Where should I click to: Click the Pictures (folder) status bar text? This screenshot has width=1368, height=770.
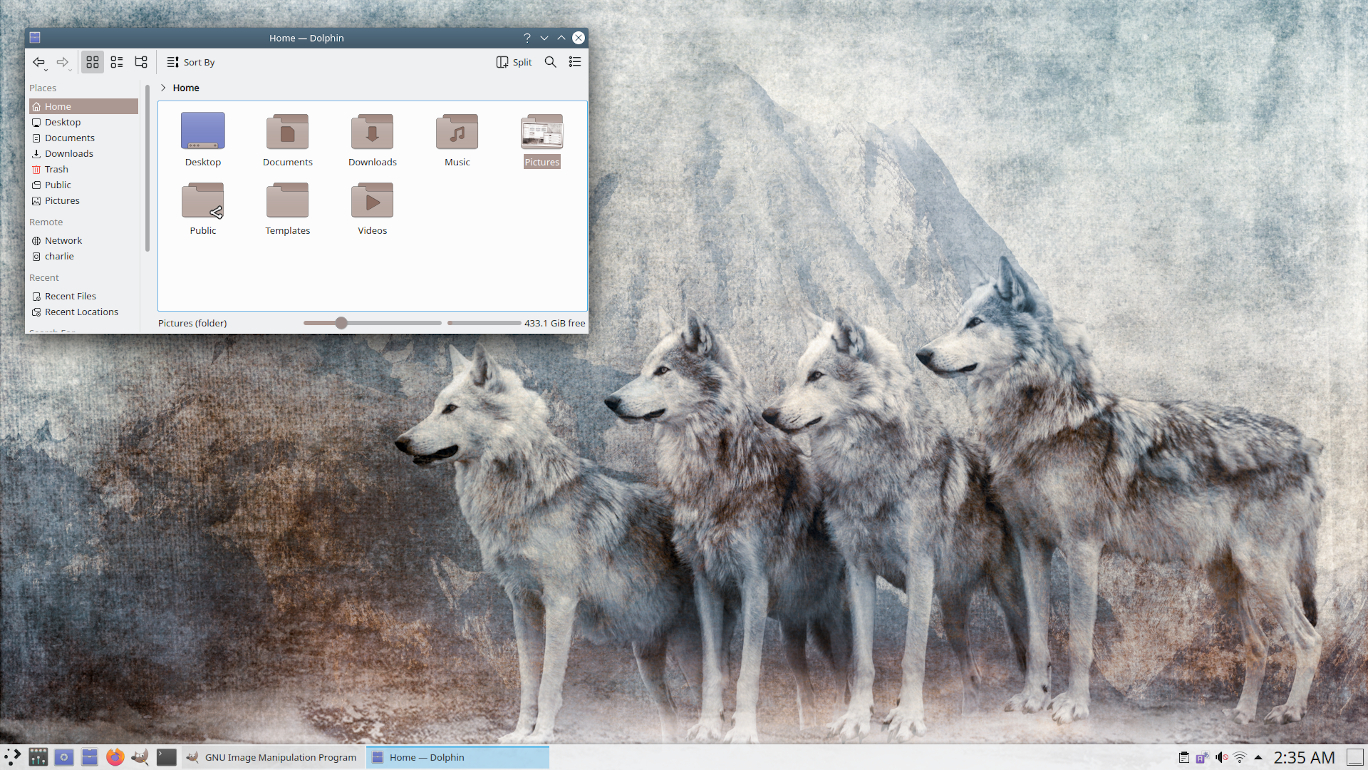pyautogui.click(x=193, y=323)
